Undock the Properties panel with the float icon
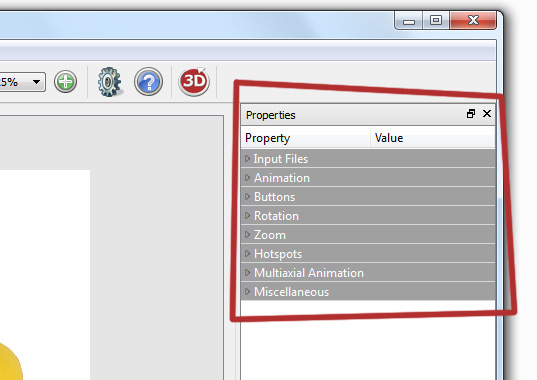The width and height of the screenshot is (537, 380). (471, 114)
